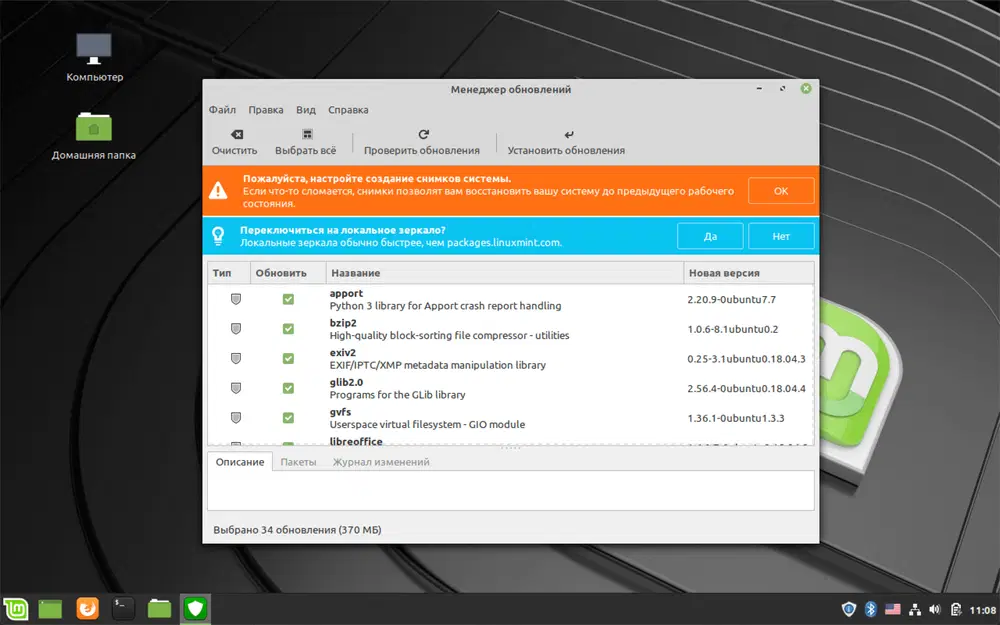Uncheck the bzip2 update checkbox
This screenshot has width=1000, height=625.
click(289, 328)
